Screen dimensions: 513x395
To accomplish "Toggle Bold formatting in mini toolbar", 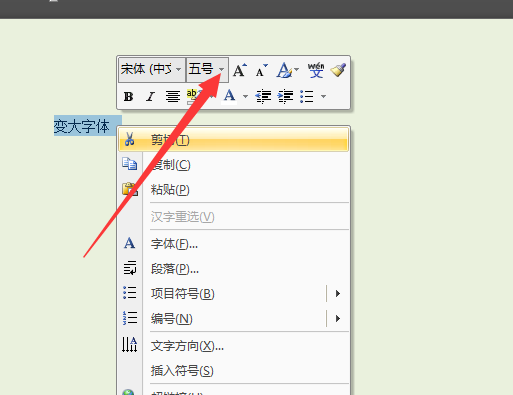I will click(x=129, y=97).
